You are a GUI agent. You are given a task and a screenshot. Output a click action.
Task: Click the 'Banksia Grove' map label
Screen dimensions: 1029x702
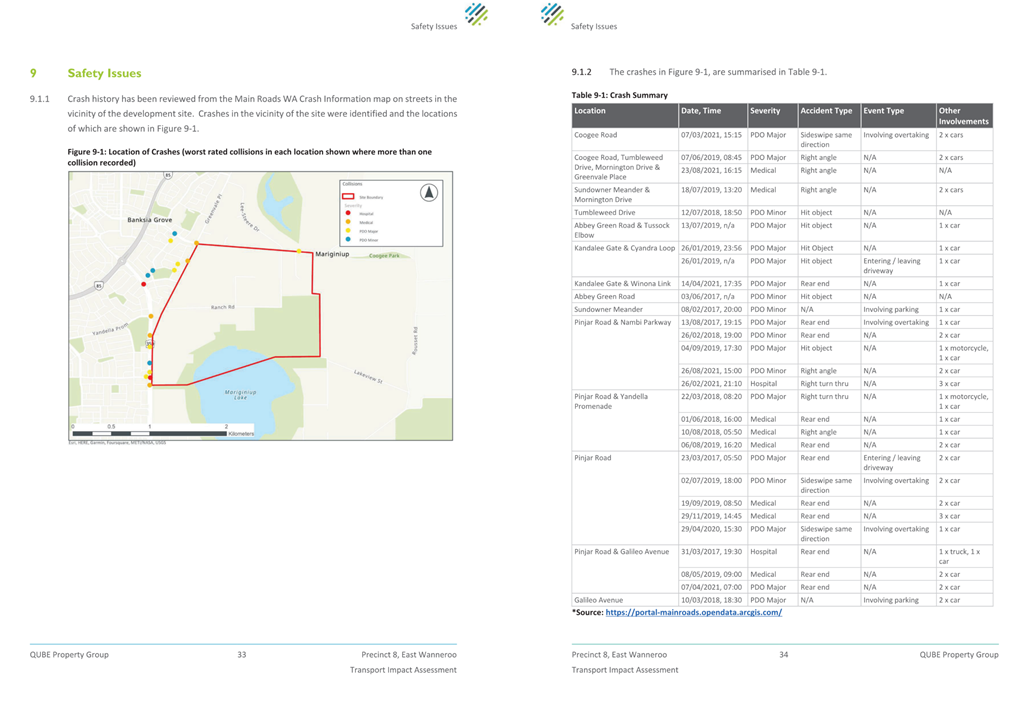[x=150, y=220]
